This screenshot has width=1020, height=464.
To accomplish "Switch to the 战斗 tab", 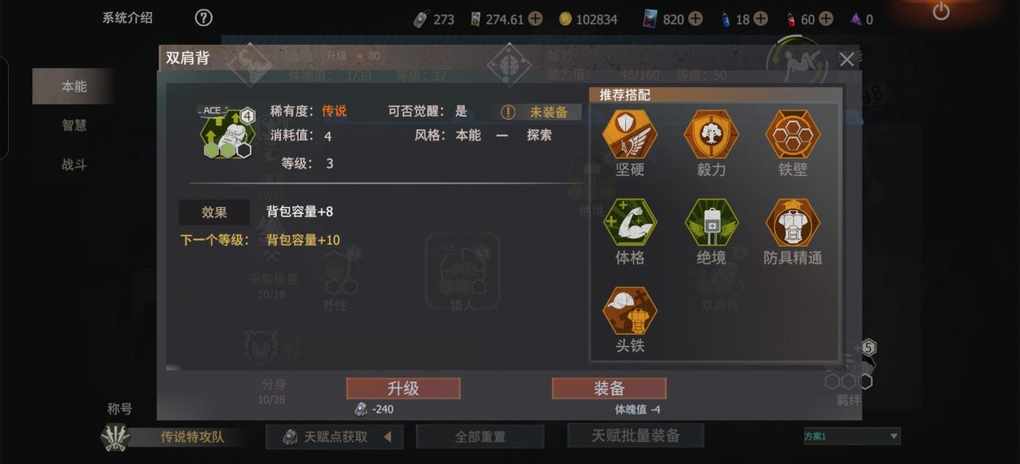I will 74,165.
